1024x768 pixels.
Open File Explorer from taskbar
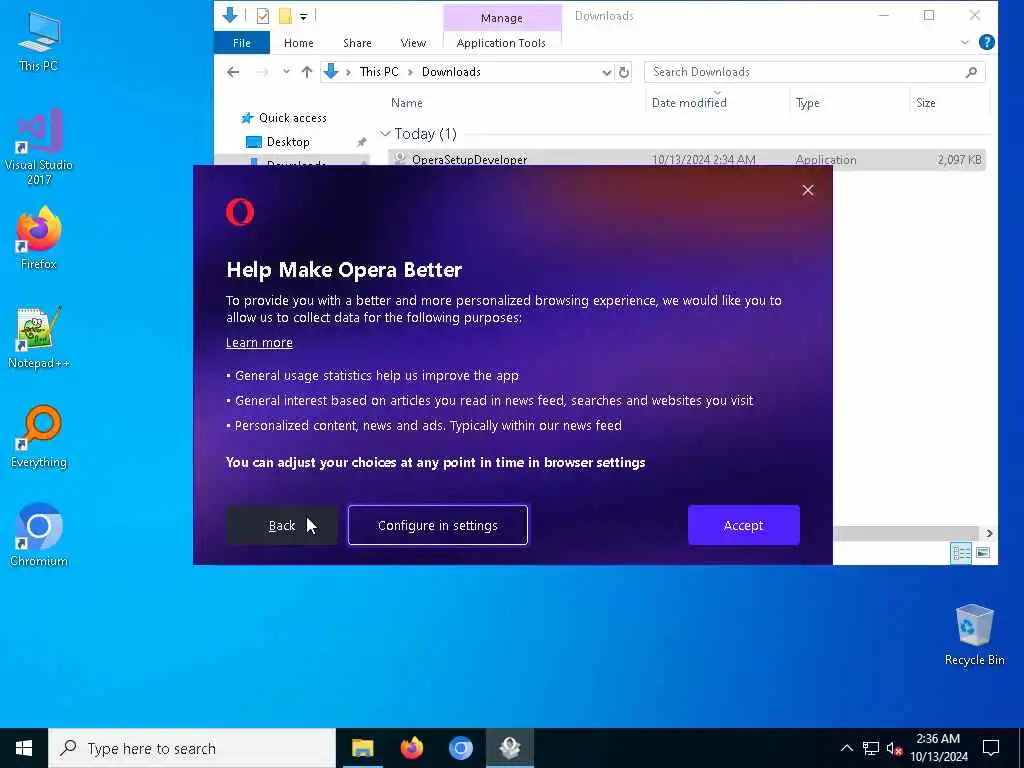362,748
